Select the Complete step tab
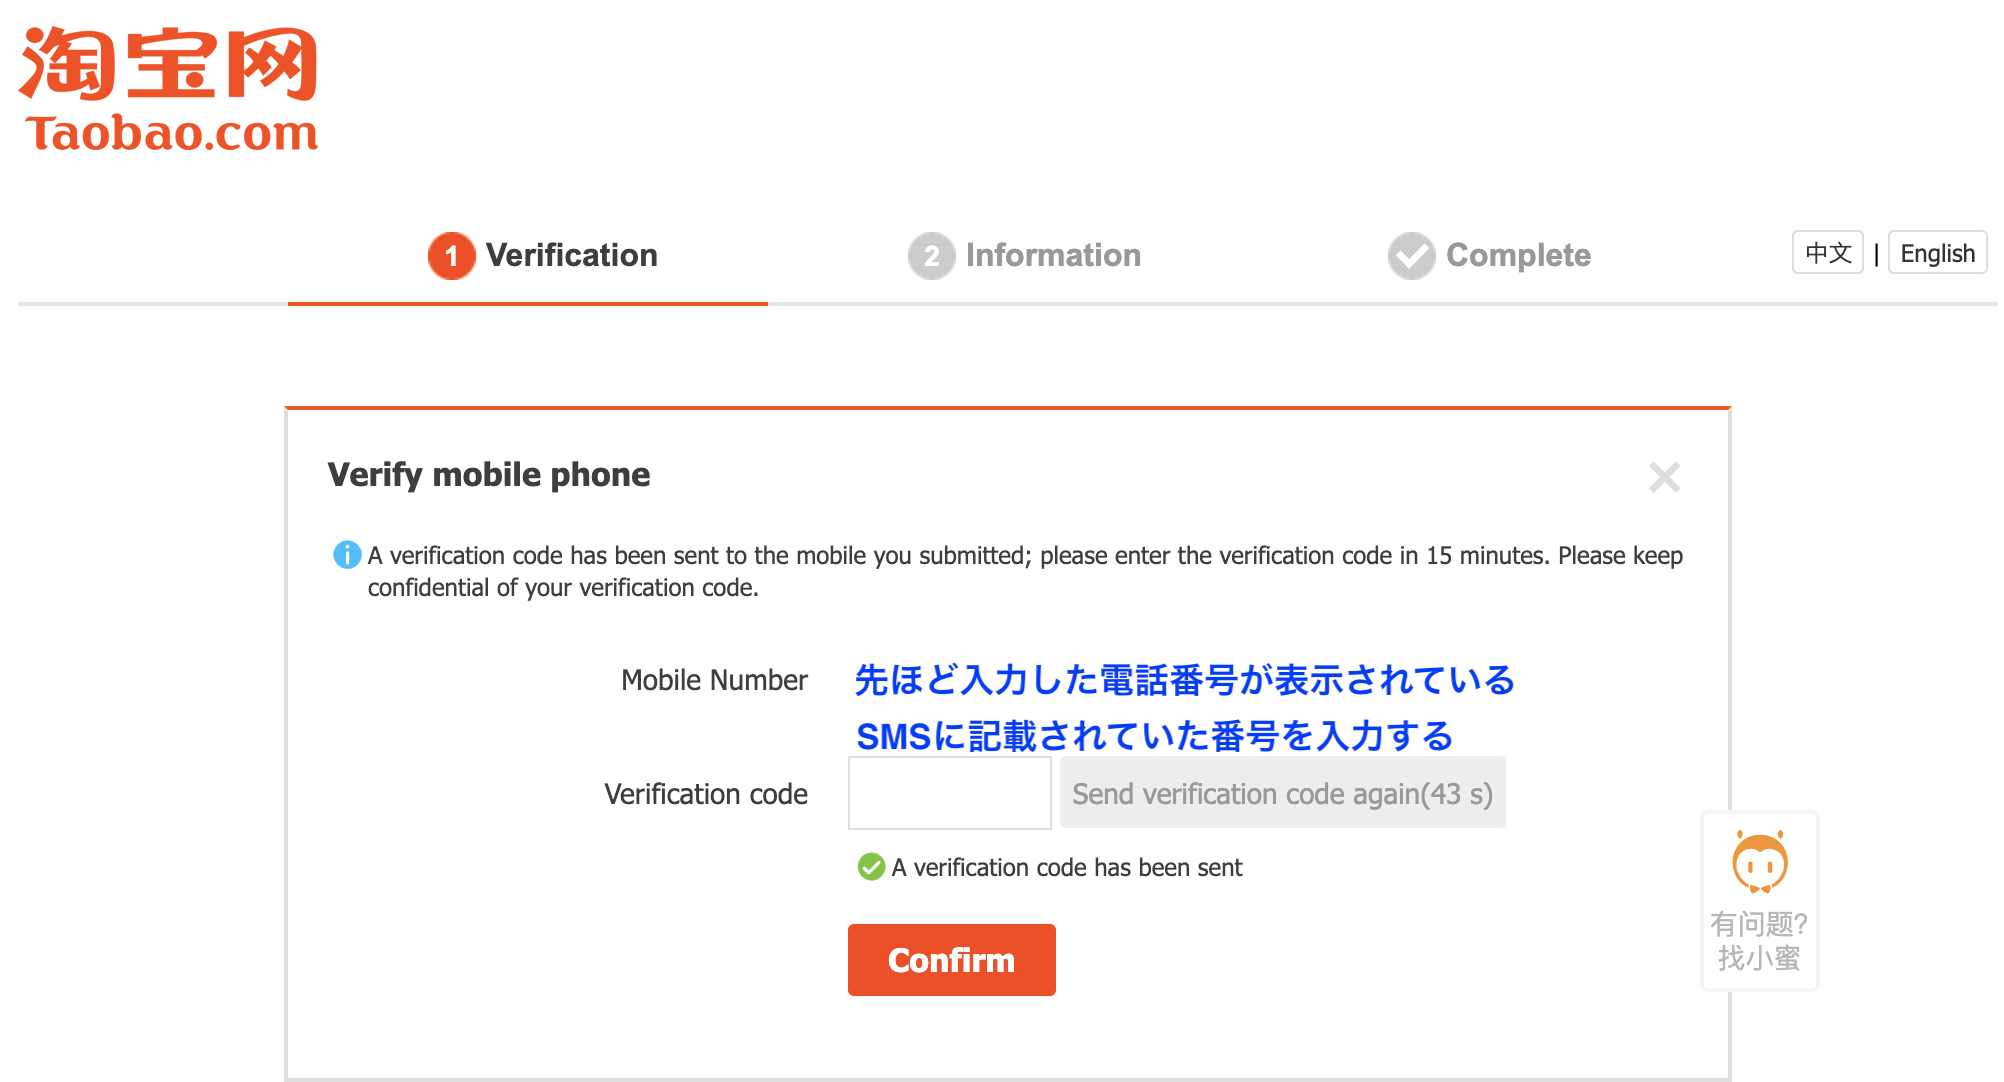The width and height of the screenshot is (2004, 1082). pos(1489,256)
